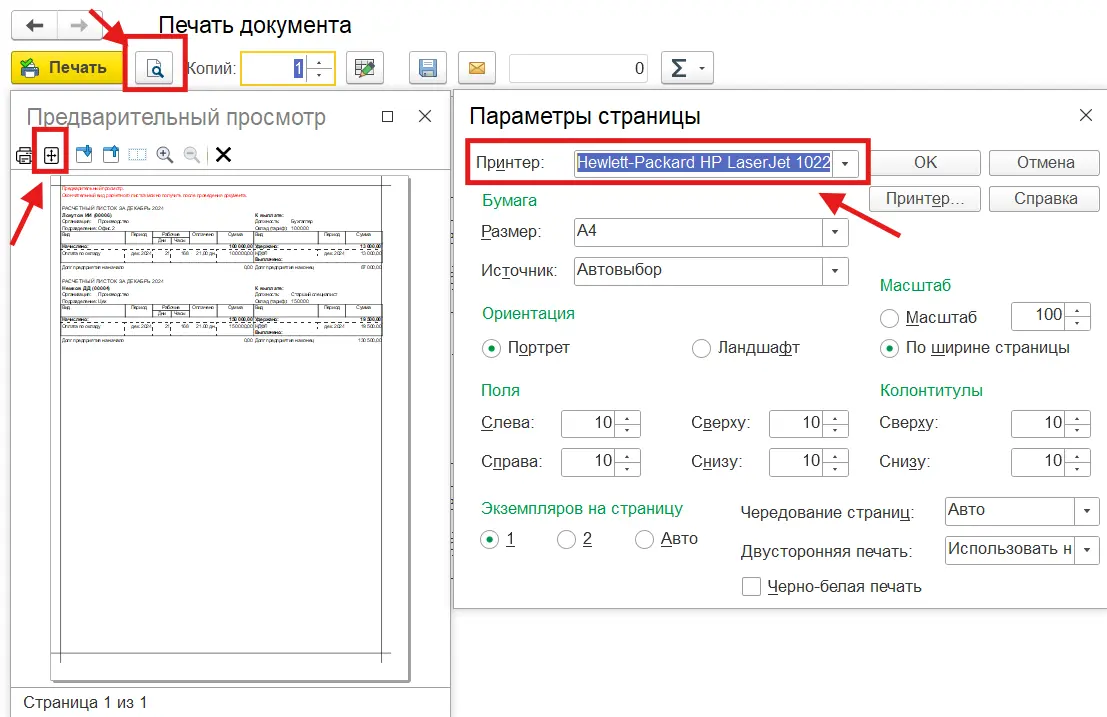
Task: Close preview with black X icon
Action: 223,155
